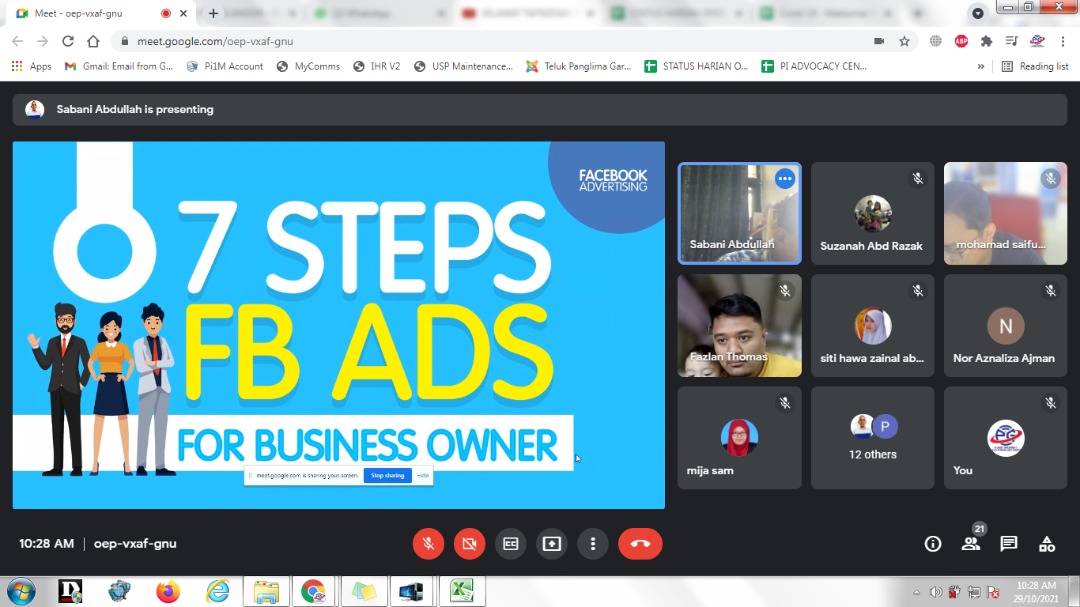Open Google Chrome in the taskbar

[313, 592]
